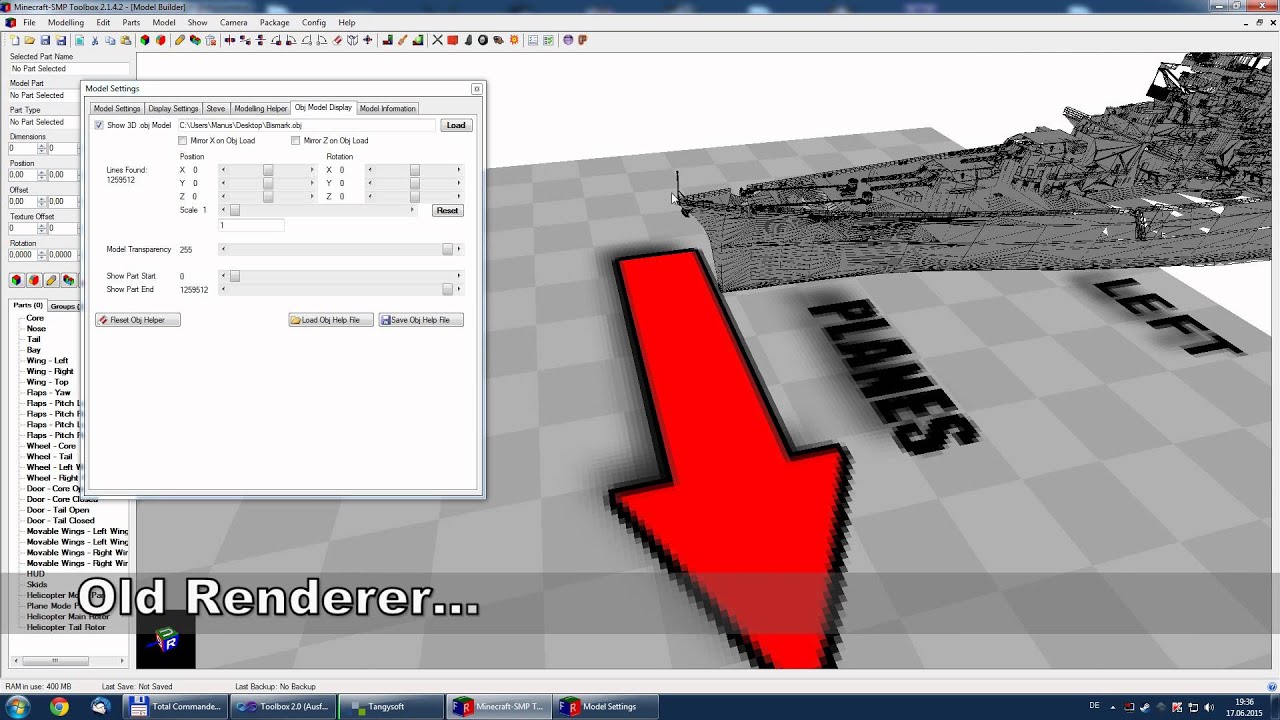Select the Groups tab in parts panel
1280x720 pixels.
click(x=63, y=306)
